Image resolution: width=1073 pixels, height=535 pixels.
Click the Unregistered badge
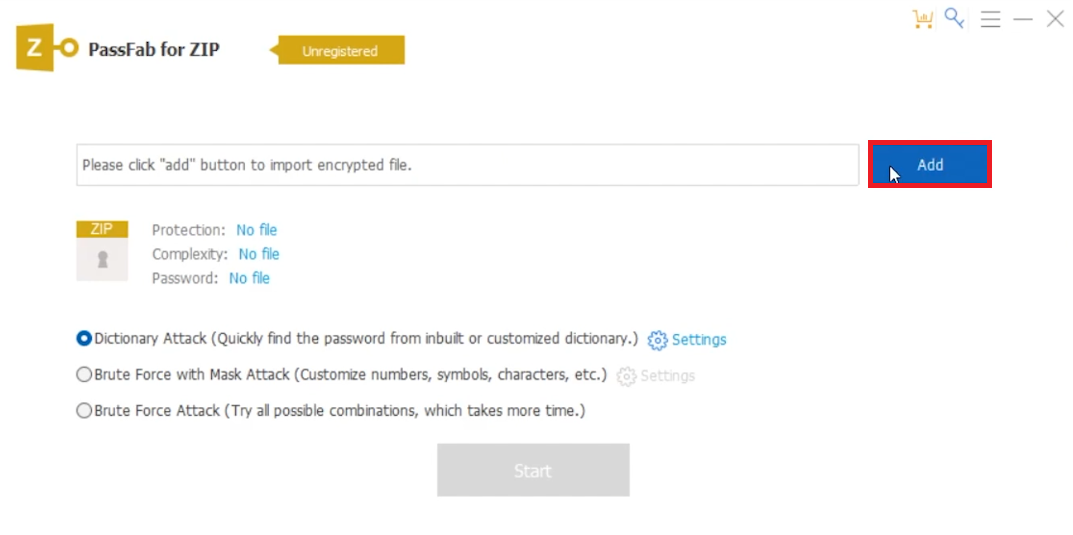[340, 51]
